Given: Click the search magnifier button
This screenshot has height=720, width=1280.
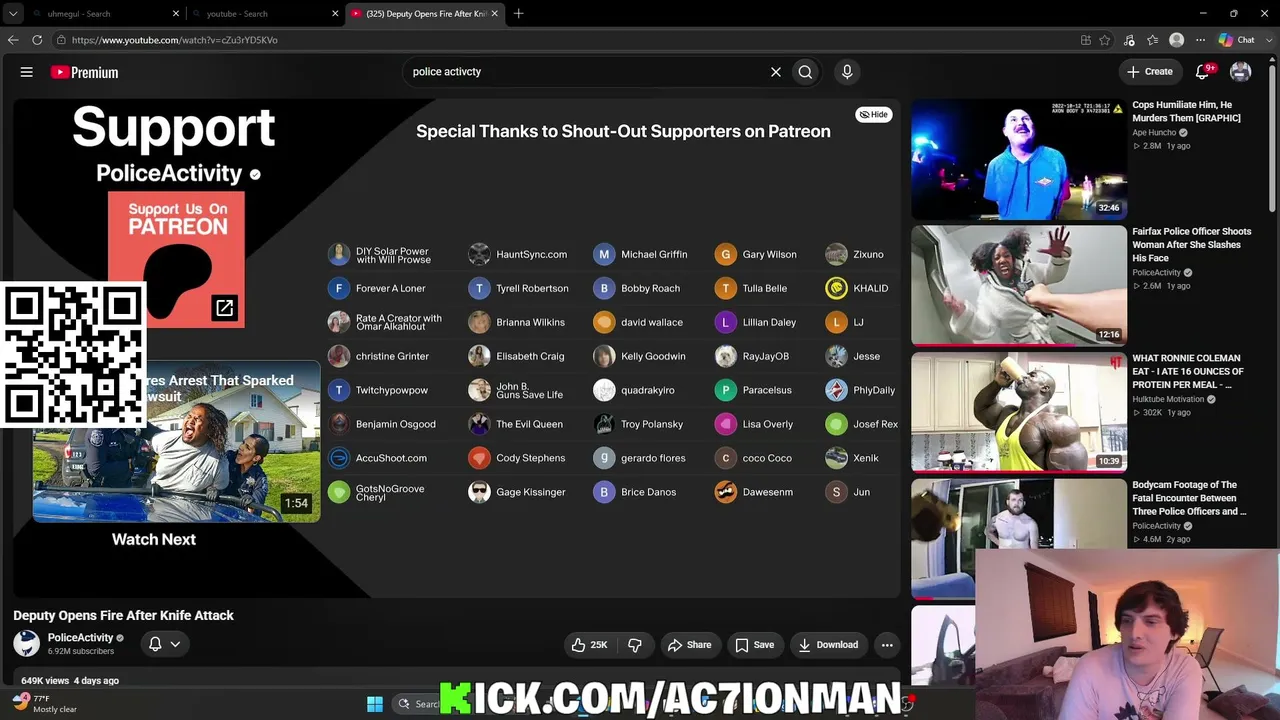Looking at the screenshot, I should coord(805,72).
